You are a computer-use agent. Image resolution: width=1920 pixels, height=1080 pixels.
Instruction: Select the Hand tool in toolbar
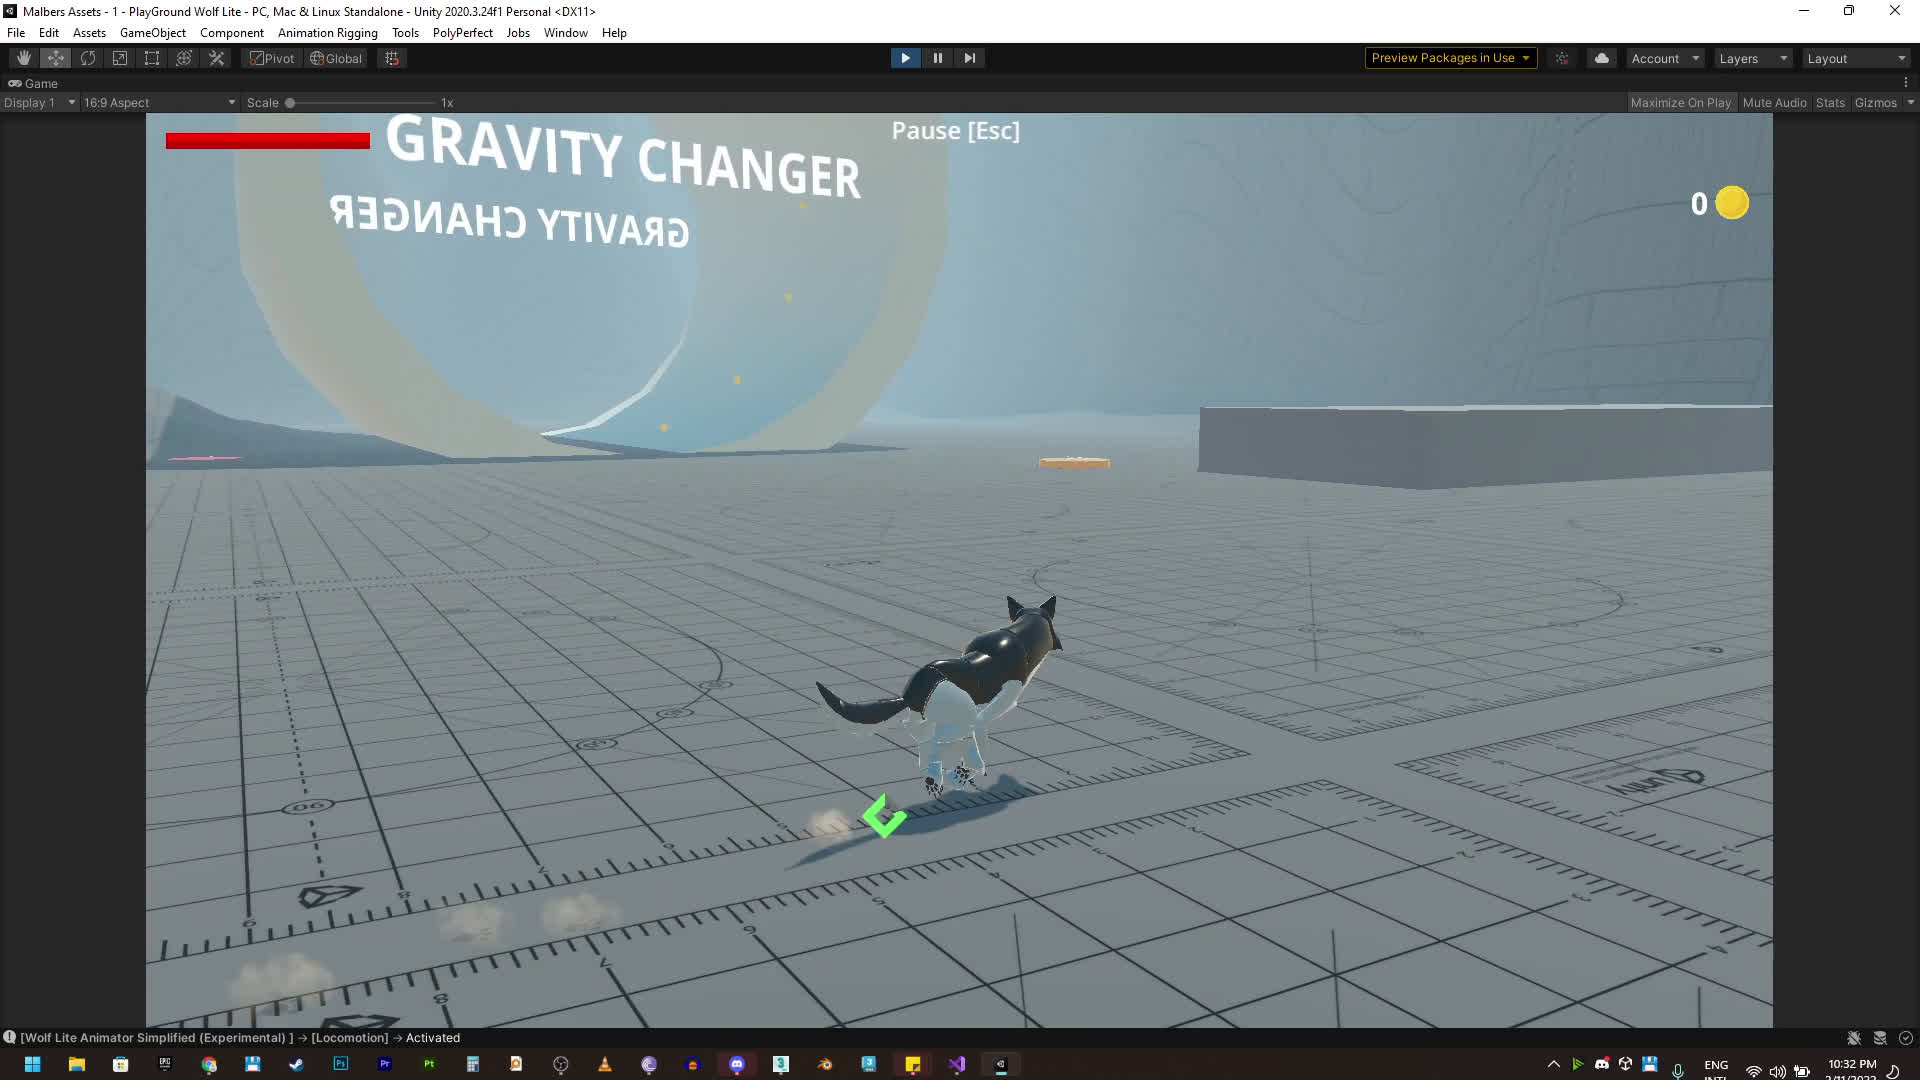point(24,58)
